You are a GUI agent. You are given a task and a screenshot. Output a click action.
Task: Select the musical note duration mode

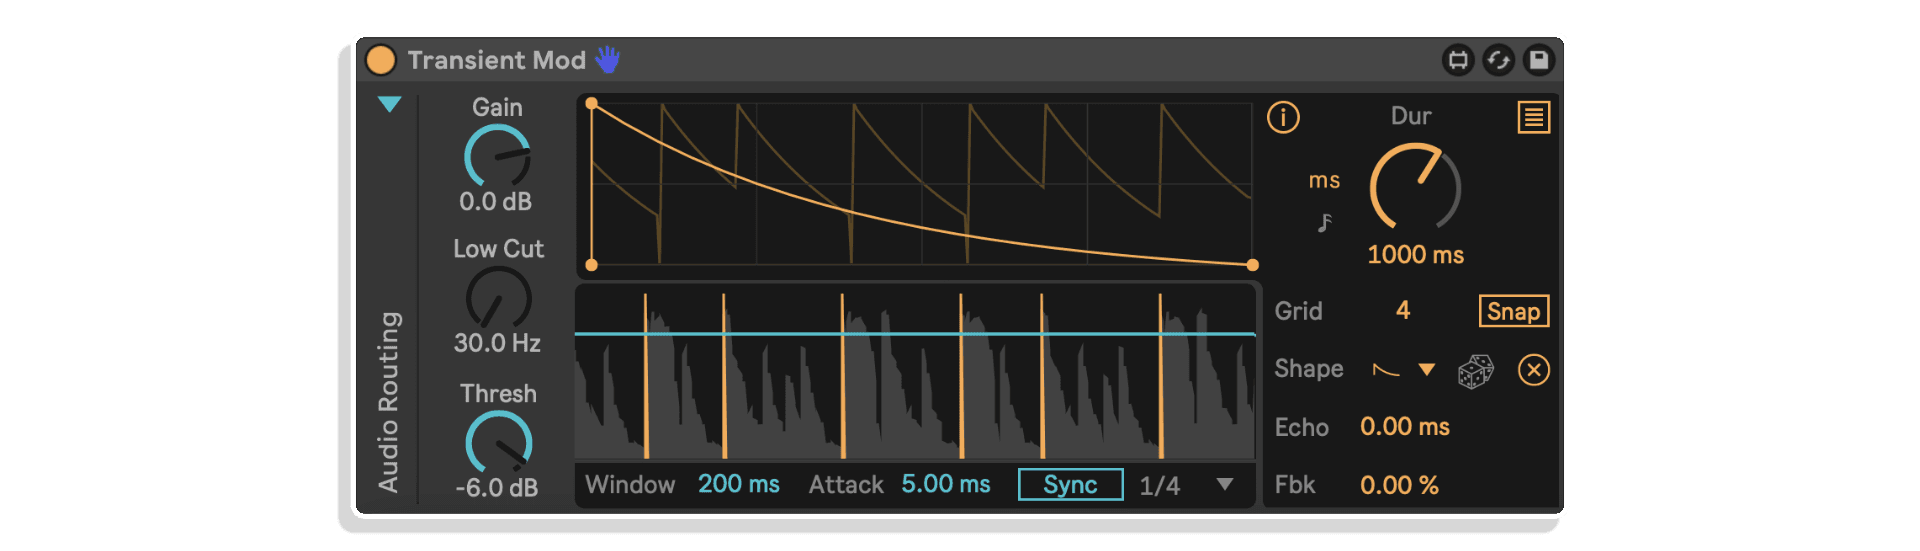click(x=1325, y=222)
